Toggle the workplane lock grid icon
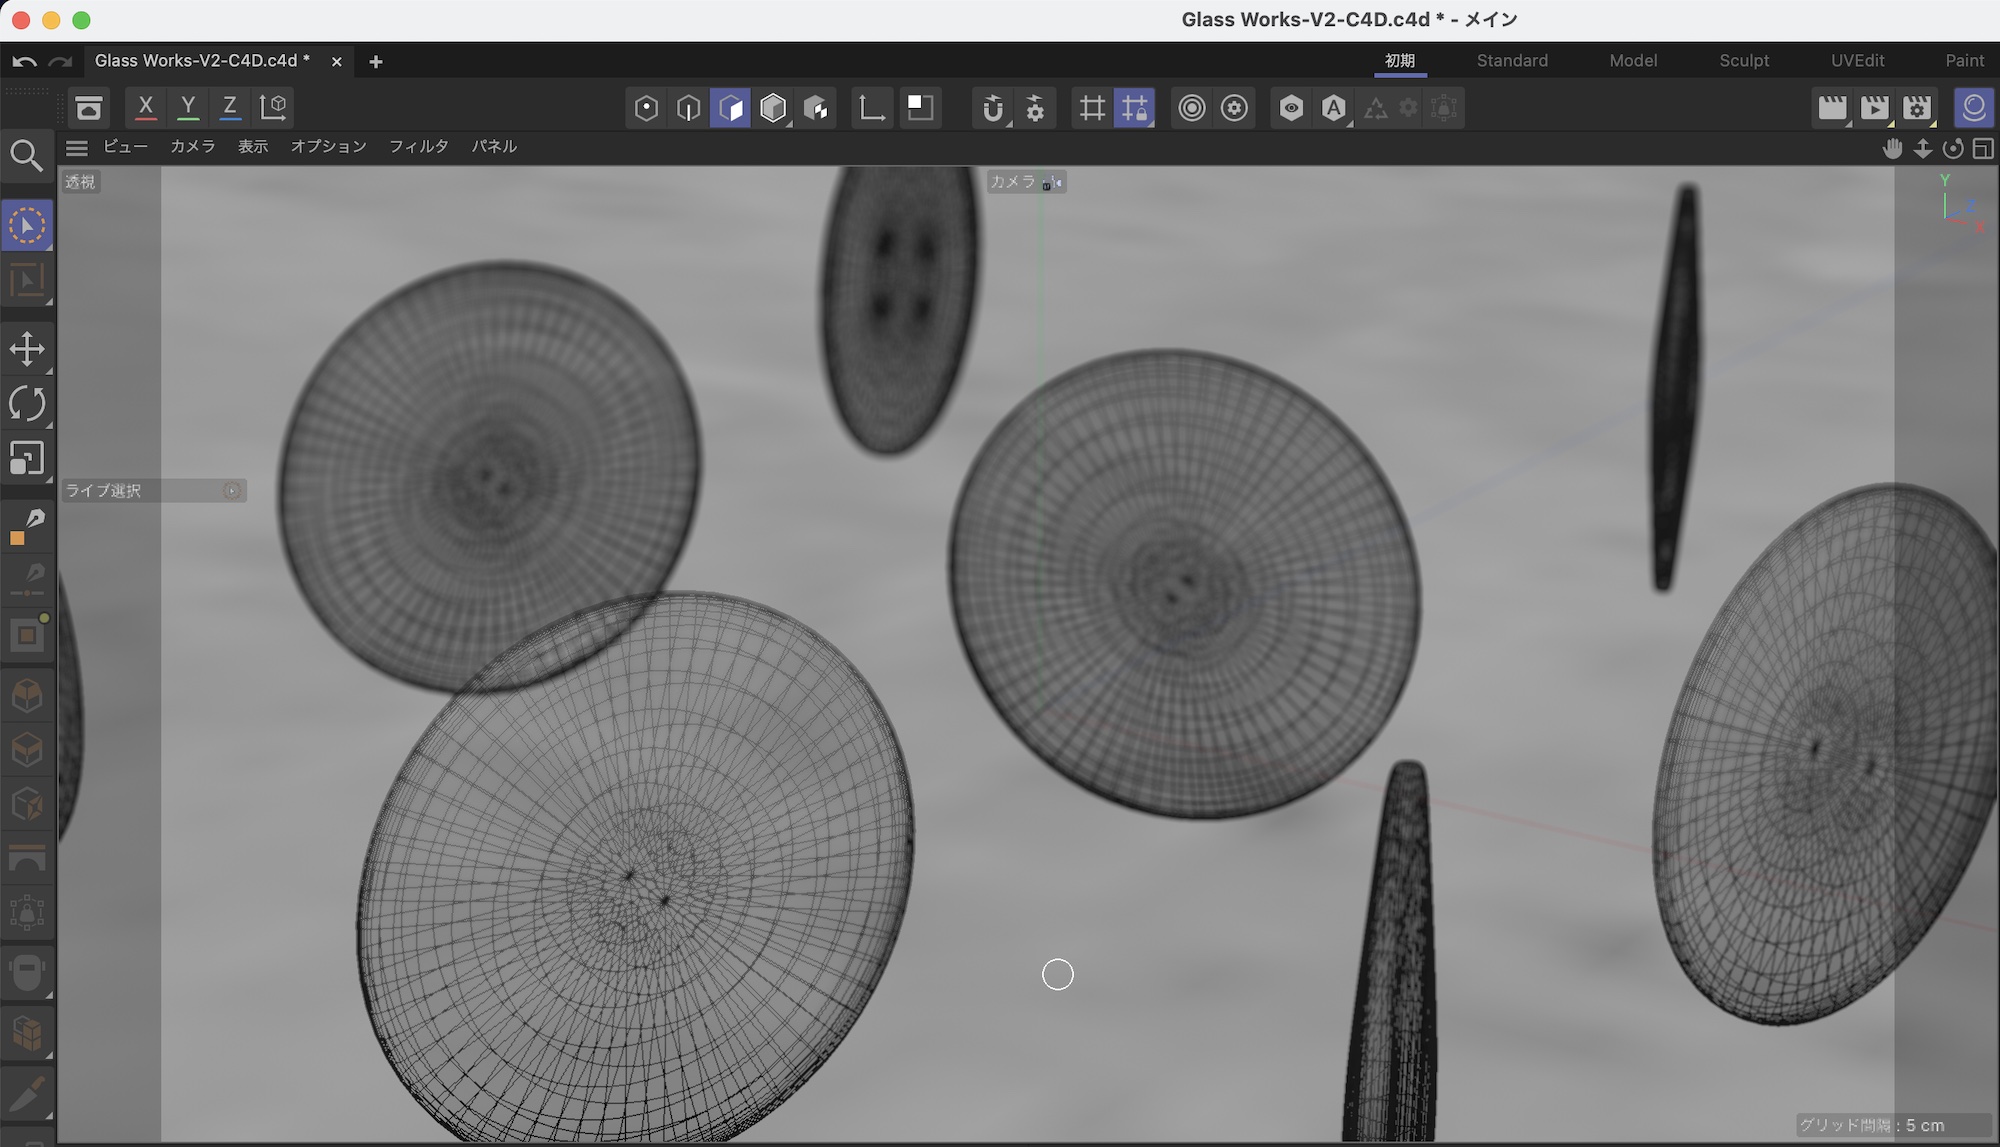2000x1147 pixels. point(1134,108)
